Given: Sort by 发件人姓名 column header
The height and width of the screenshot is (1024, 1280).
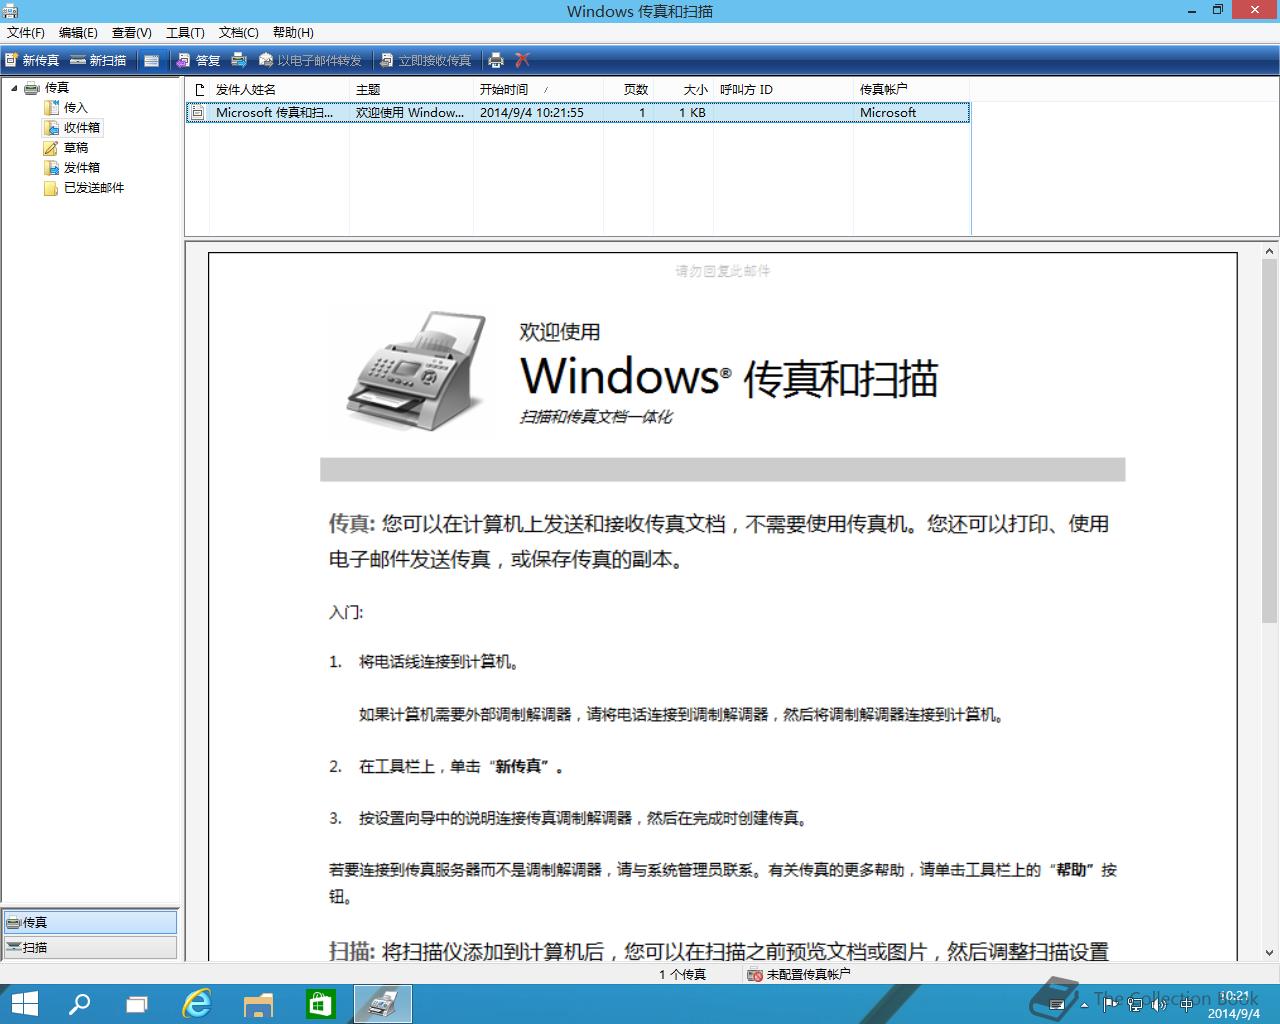Looking at the screenshot, I should [x=279, y=89].
